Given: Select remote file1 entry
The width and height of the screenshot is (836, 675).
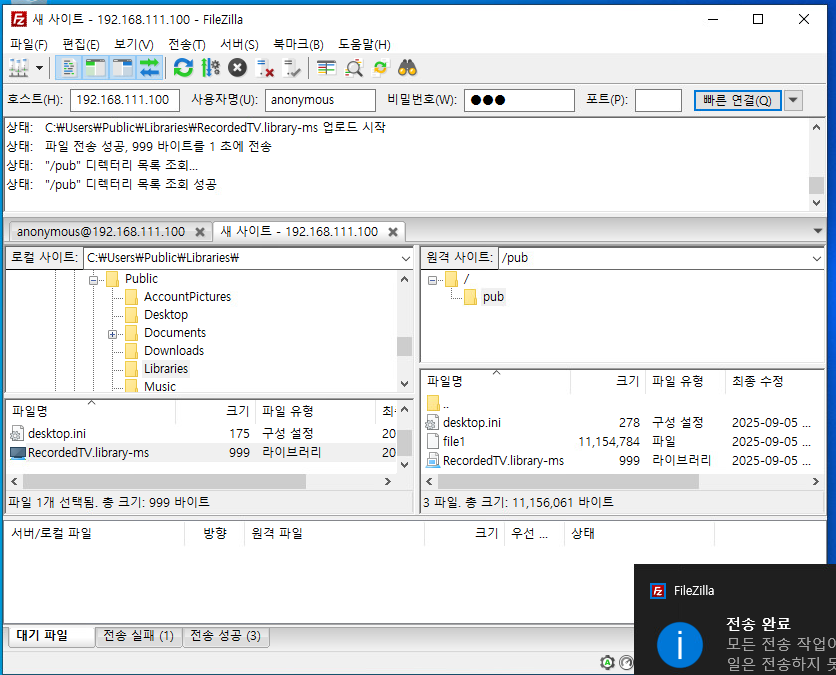Looking at the screenshot, I should [x=622, y=442].
